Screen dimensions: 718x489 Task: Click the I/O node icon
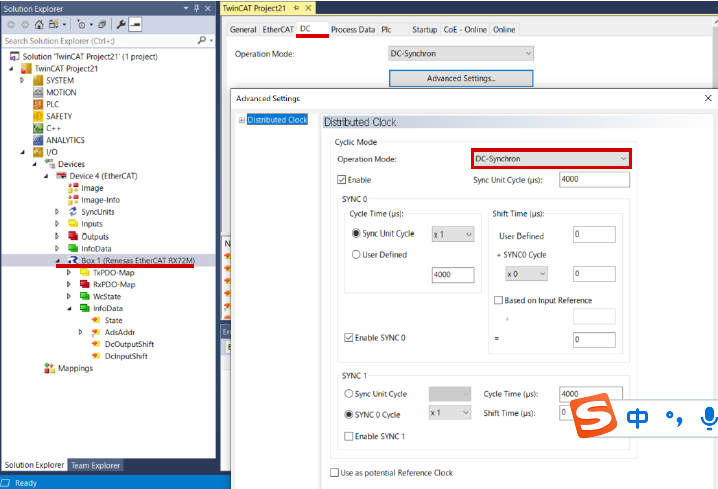click(x=38, y=152)
